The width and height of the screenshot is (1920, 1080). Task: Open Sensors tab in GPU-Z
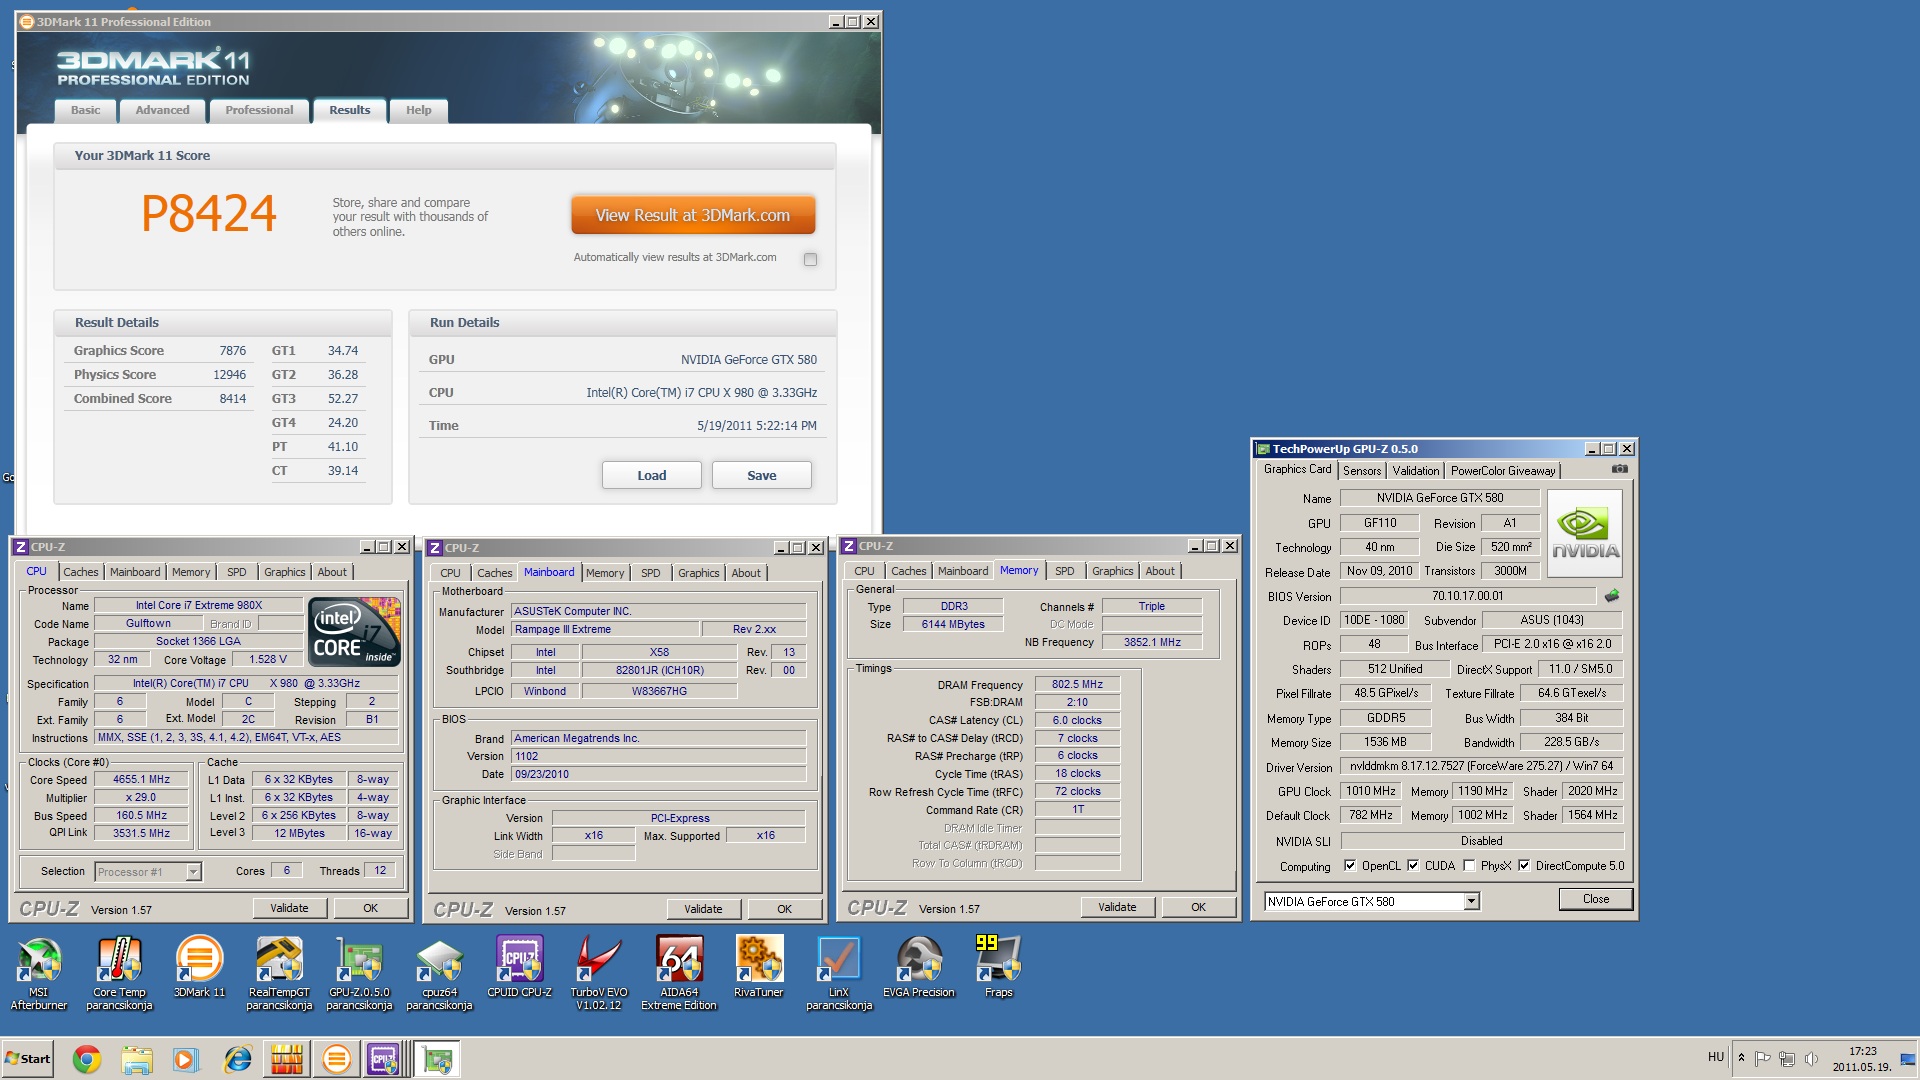tap(1361, 470)
